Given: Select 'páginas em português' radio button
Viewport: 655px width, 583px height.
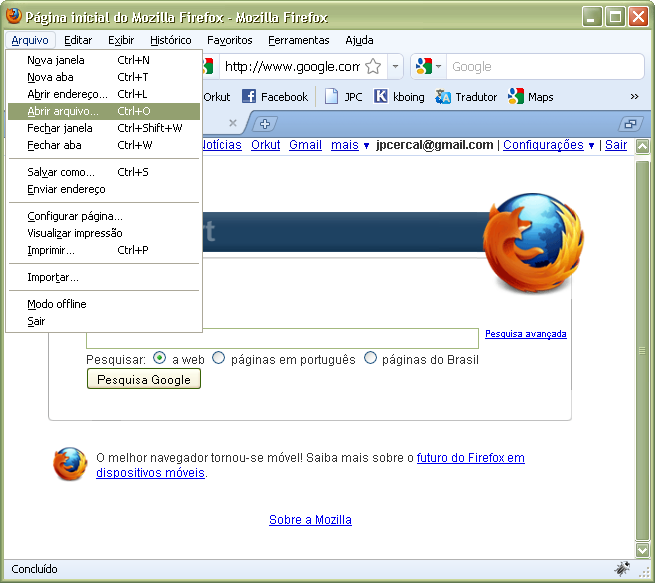Looking at the screenshot, I should 218,358.
